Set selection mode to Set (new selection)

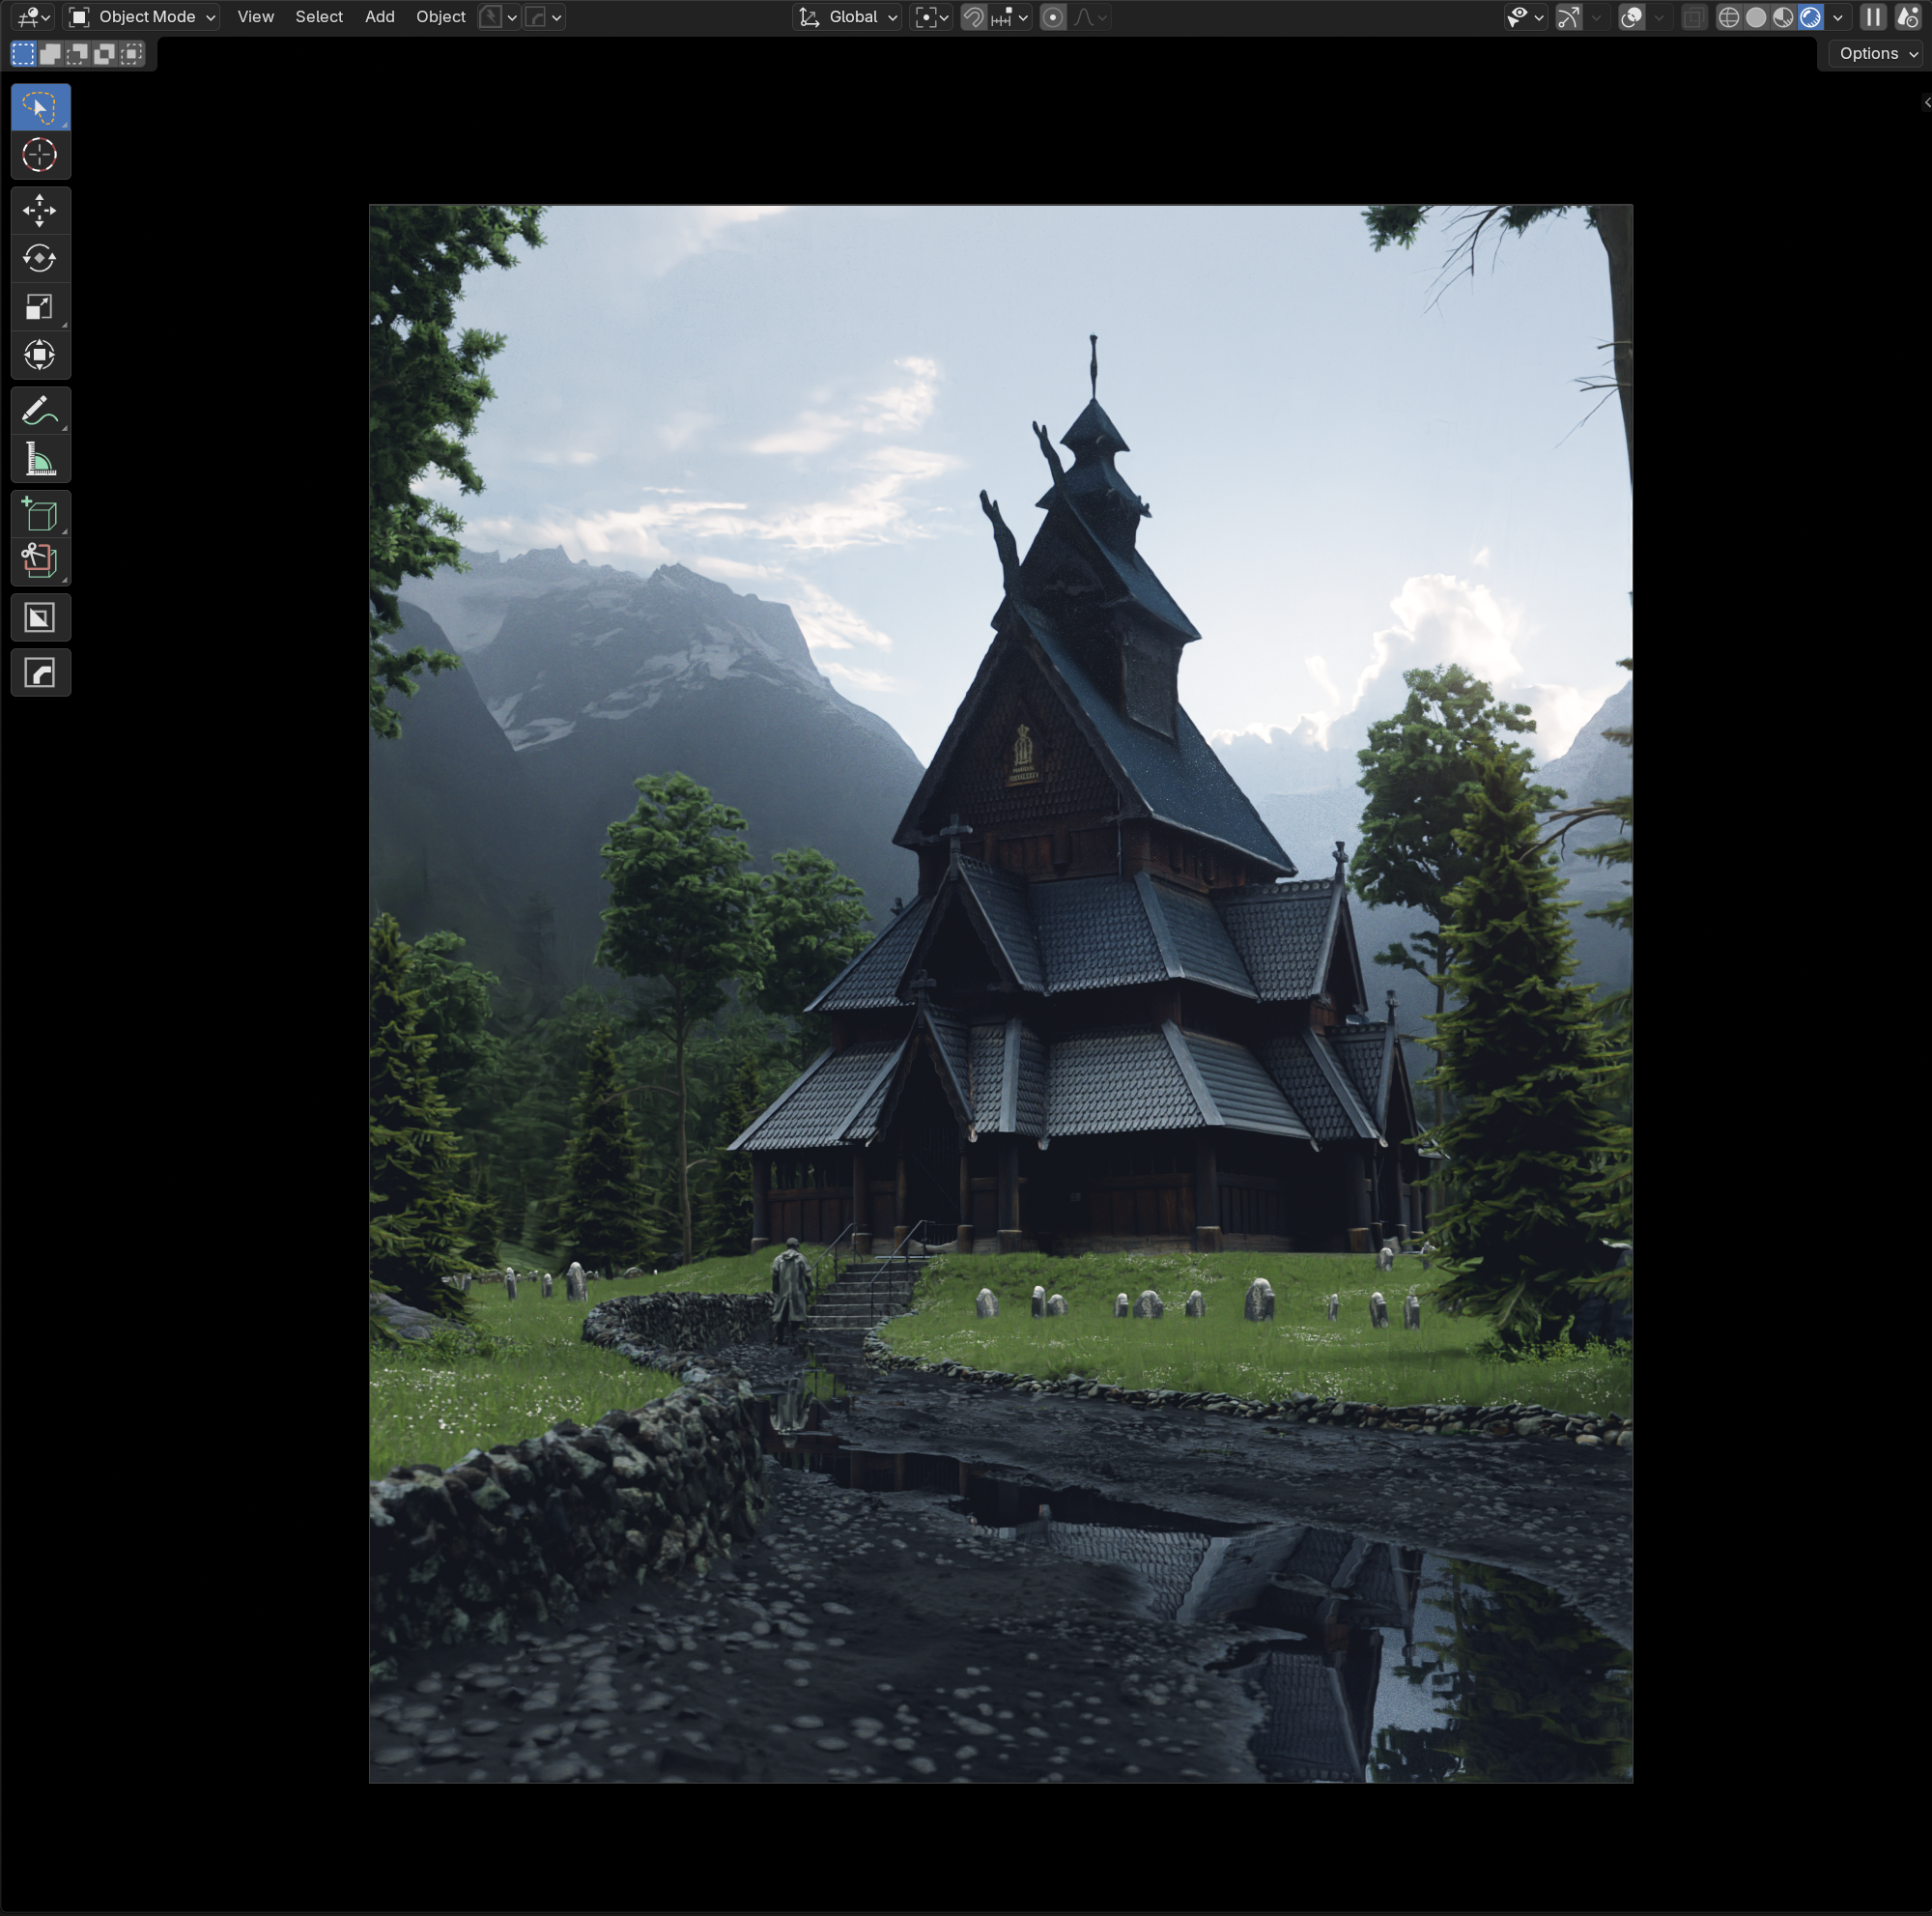[x=23, y=54]
